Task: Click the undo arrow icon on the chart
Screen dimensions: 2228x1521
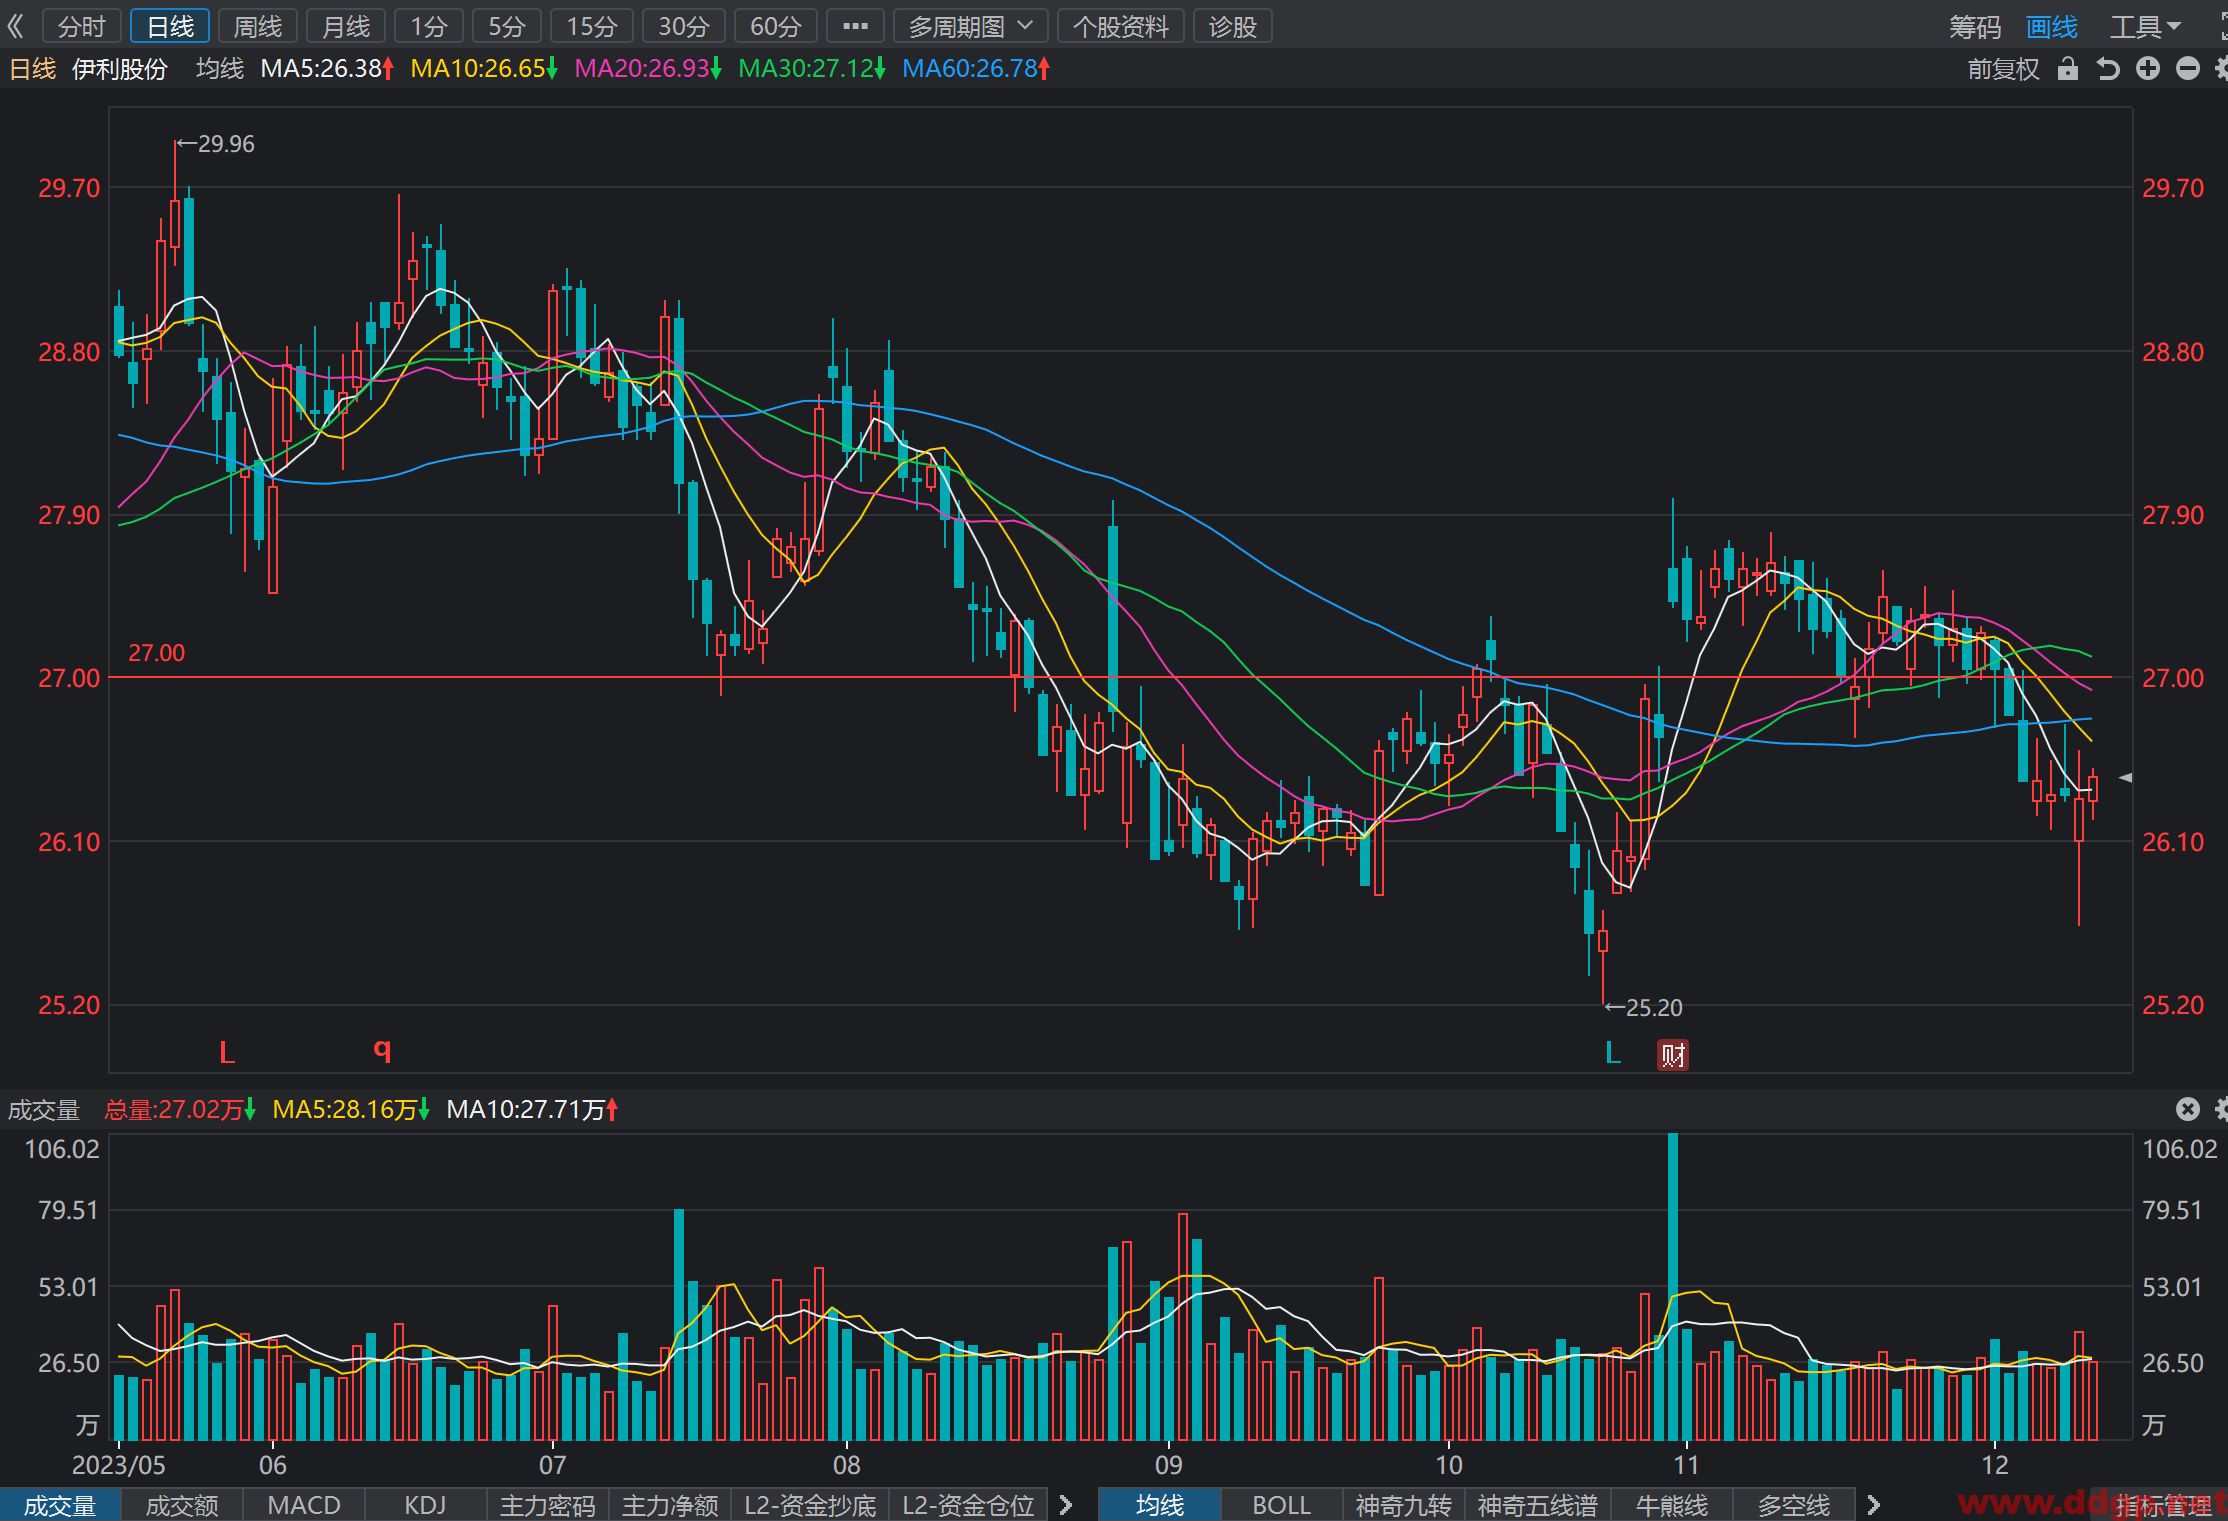Action: 2108,69
